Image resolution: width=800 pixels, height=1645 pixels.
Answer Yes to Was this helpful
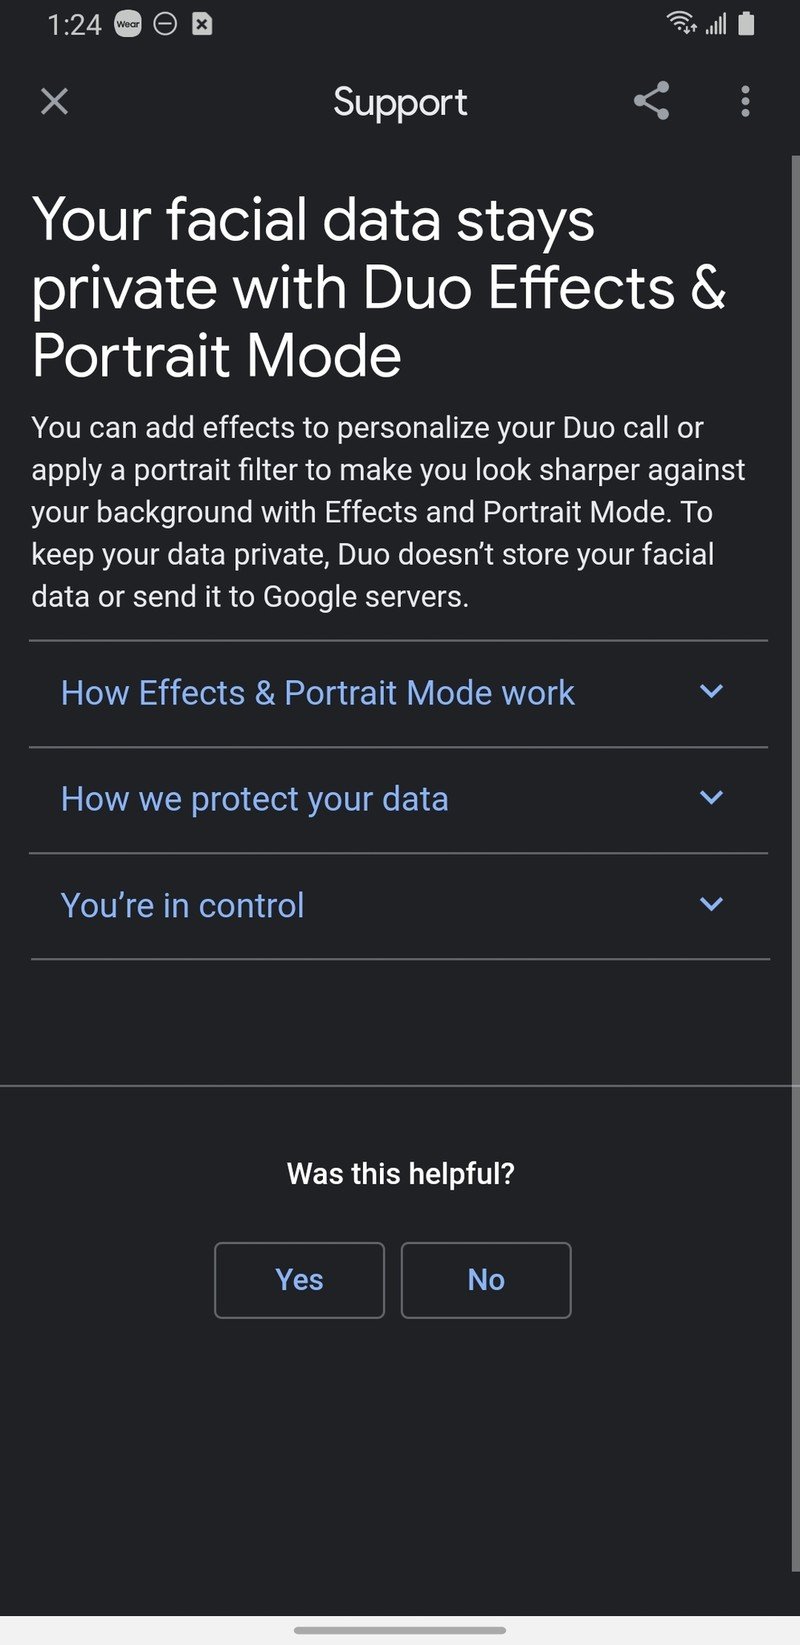click(x=299, y=1280)
